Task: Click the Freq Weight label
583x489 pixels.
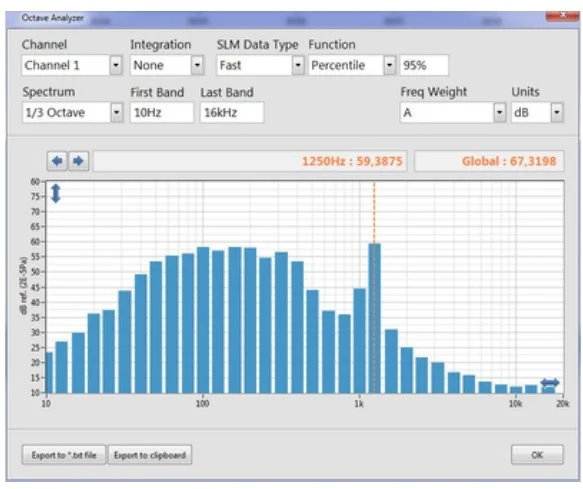Action: (x=434, y=92)
